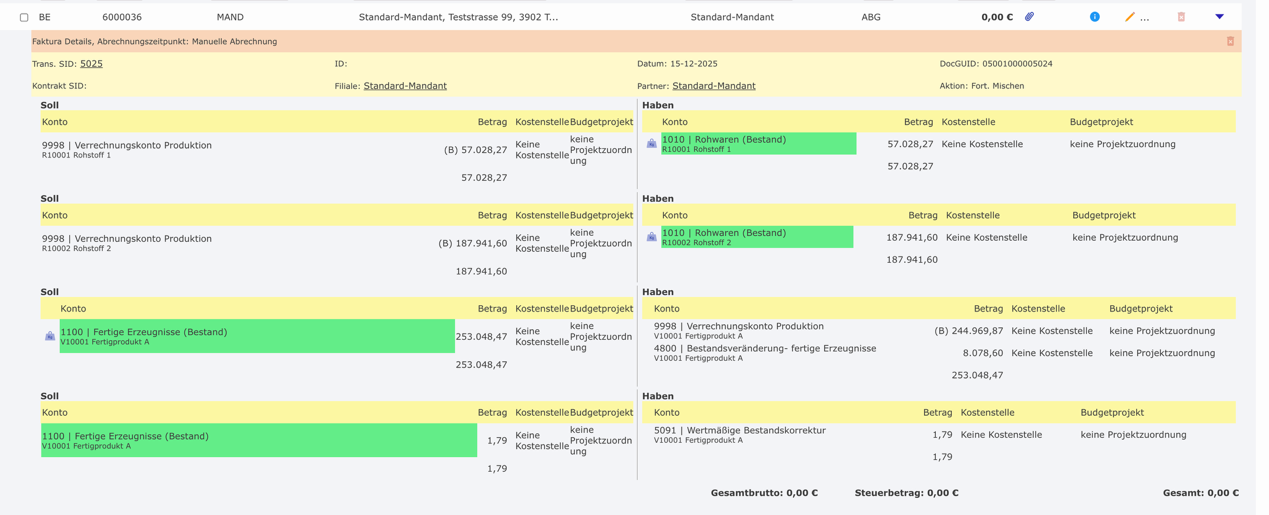Click the orange pencil edit icon
This screenshot has height=515, width=1269.
coord(1129,17)
